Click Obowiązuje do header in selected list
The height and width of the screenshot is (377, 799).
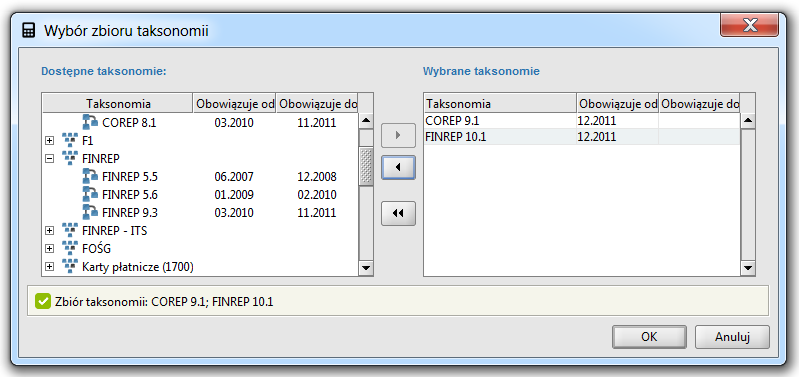(700, 104)
